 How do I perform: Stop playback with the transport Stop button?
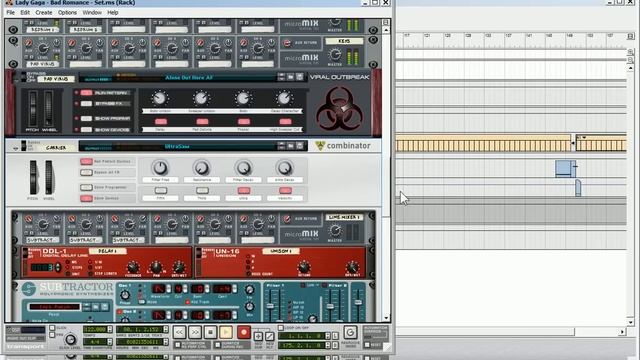pos(210,332)
